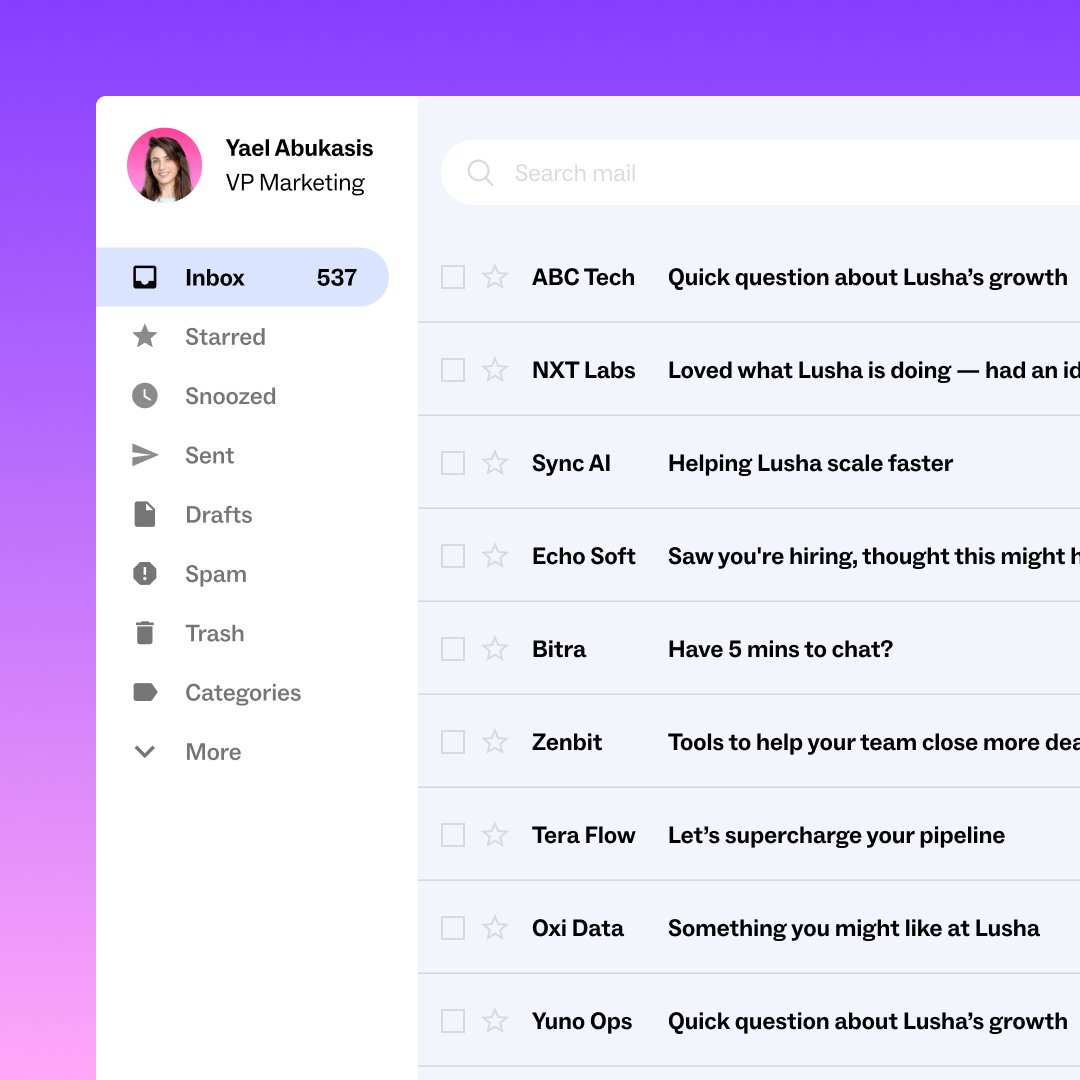Click the Trash bin icon
The width and height of the screenshot is (1080, 1080).
(x=145, y=632)
